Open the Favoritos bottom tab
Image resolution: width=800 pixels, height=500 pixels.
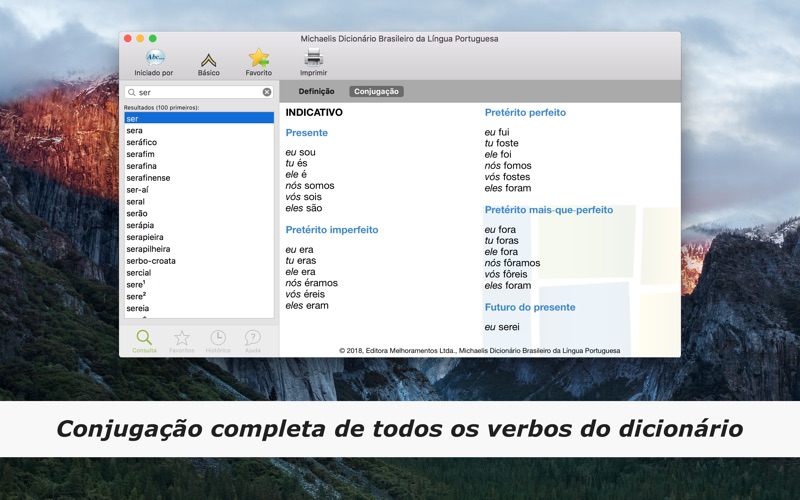tap(182, 341)
